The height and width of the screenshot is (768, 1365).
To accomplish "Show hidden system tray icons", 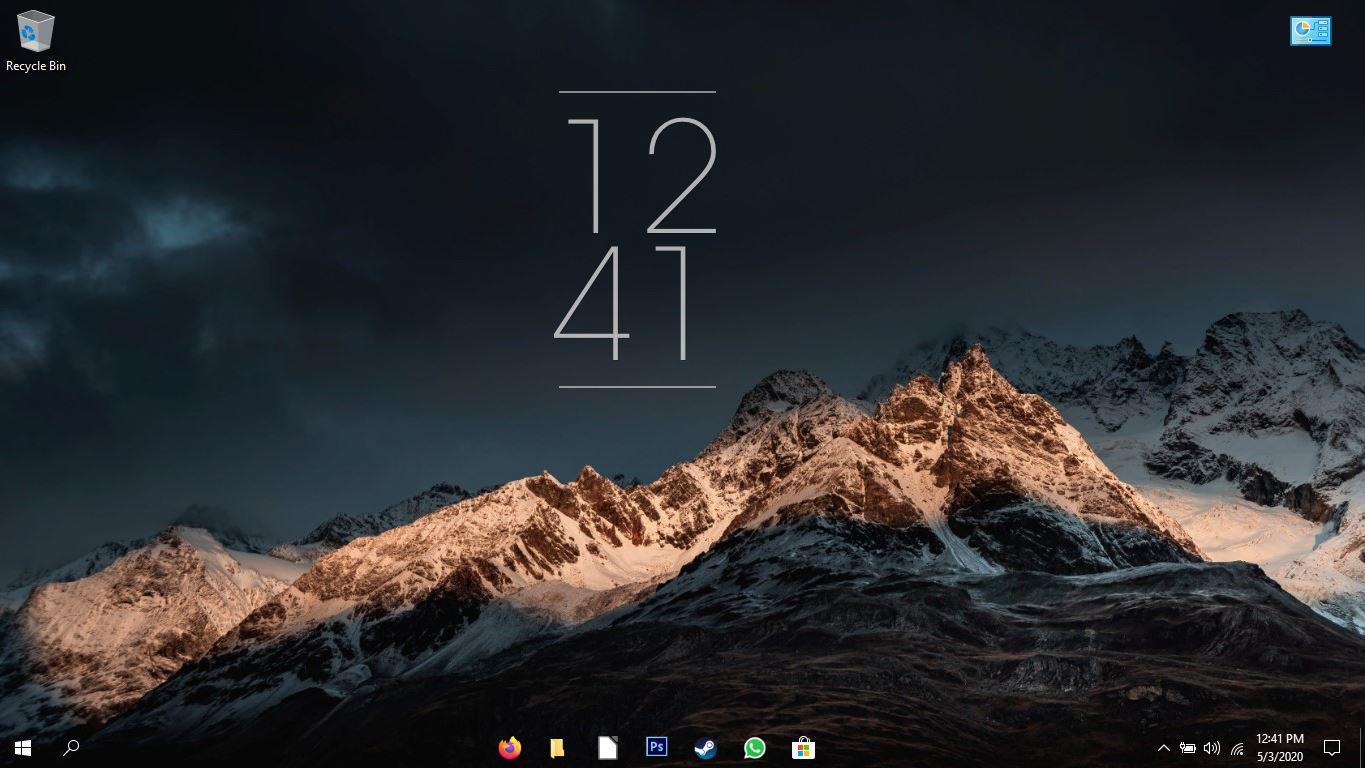I will [x=1163, y=747].
